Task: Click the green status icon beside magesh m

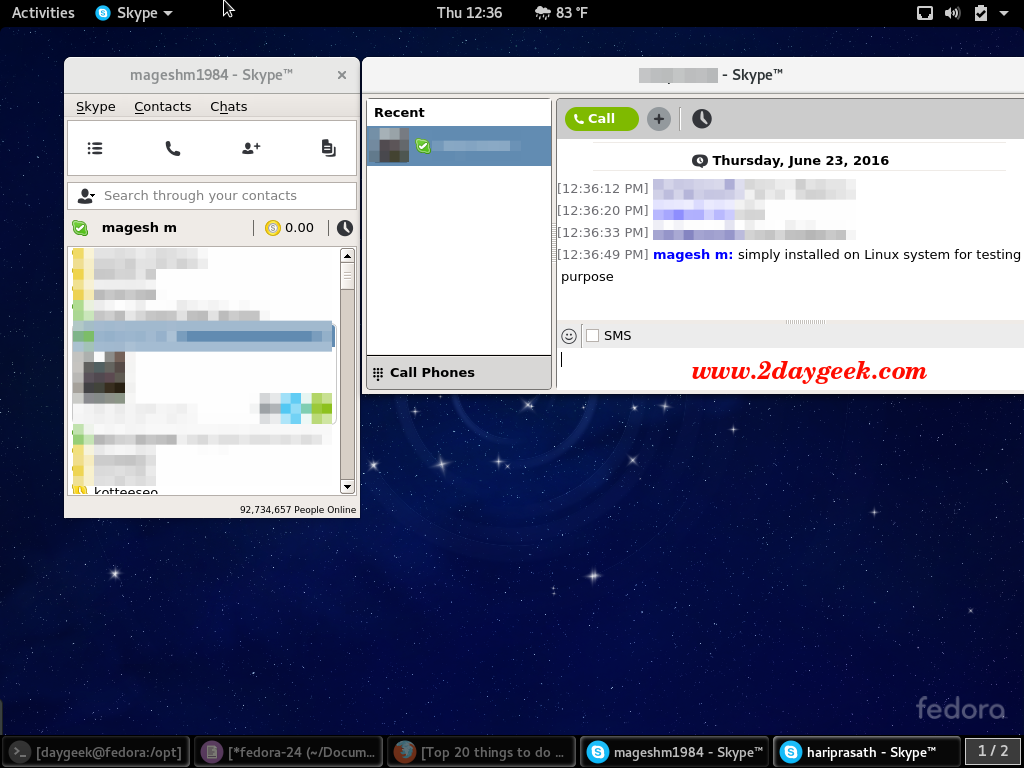Action: (x=80, y=228)
